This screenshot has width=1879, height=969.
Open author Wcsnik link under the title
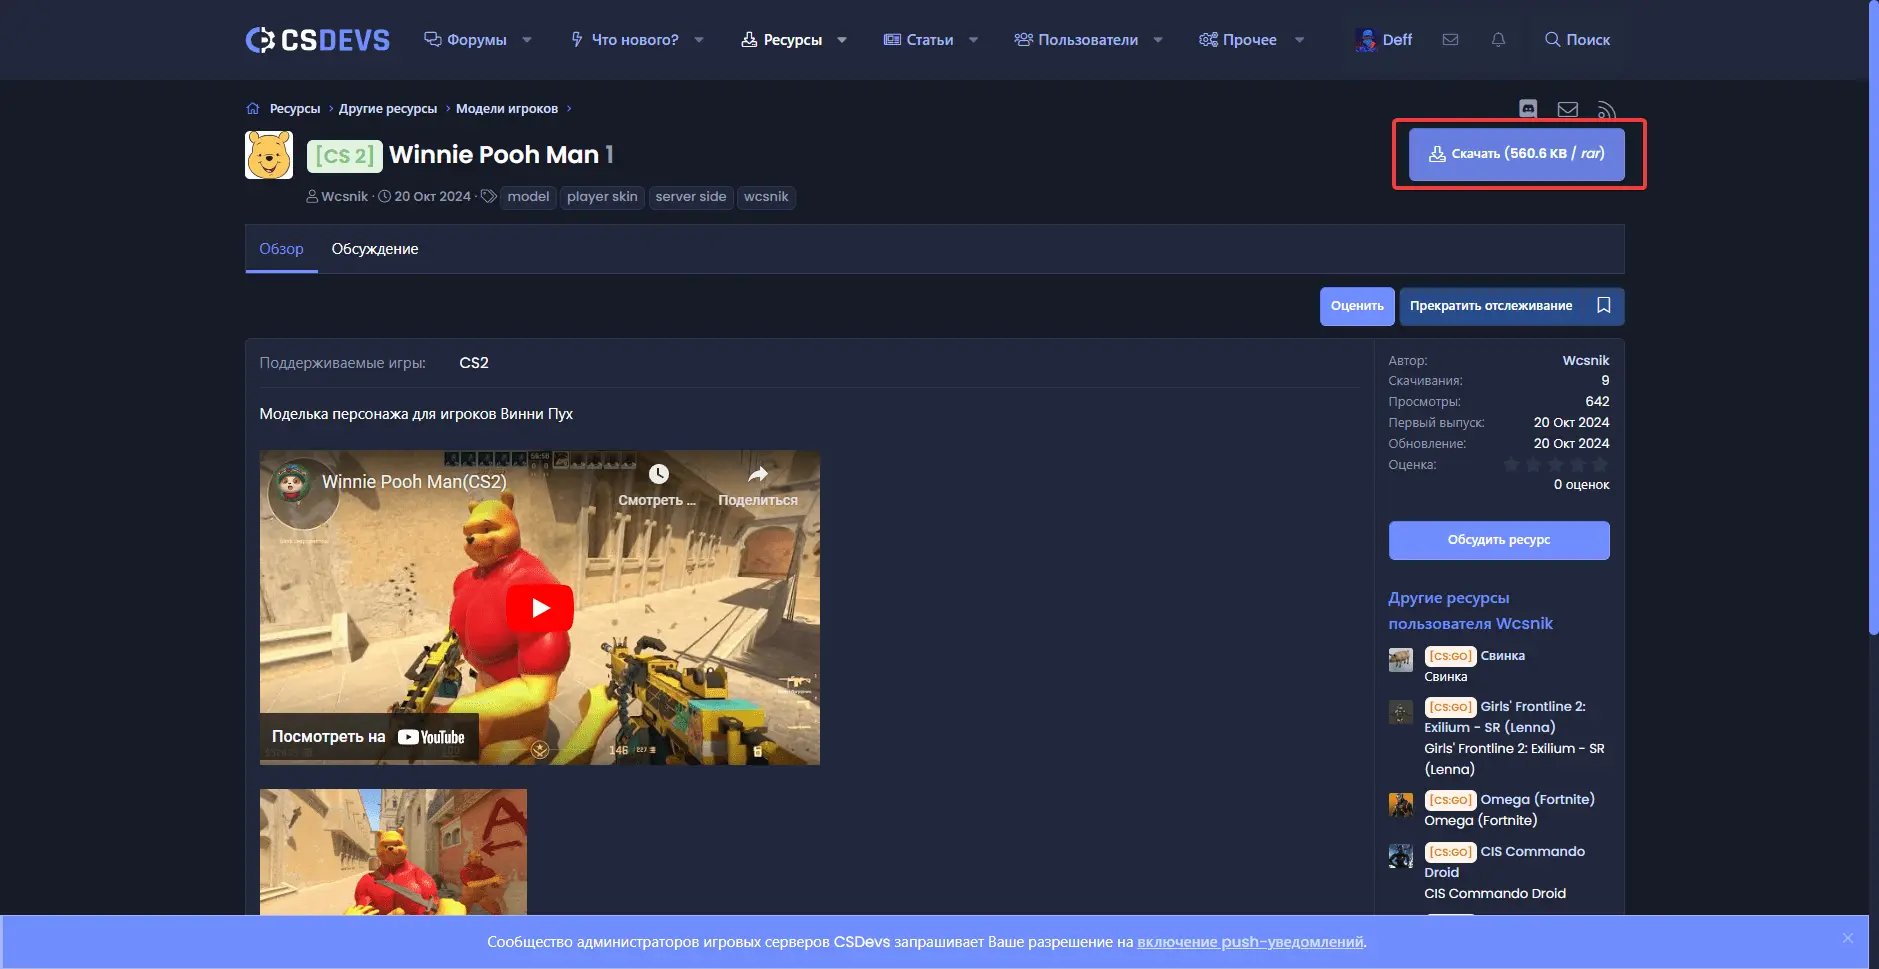(x=345, y=197)
